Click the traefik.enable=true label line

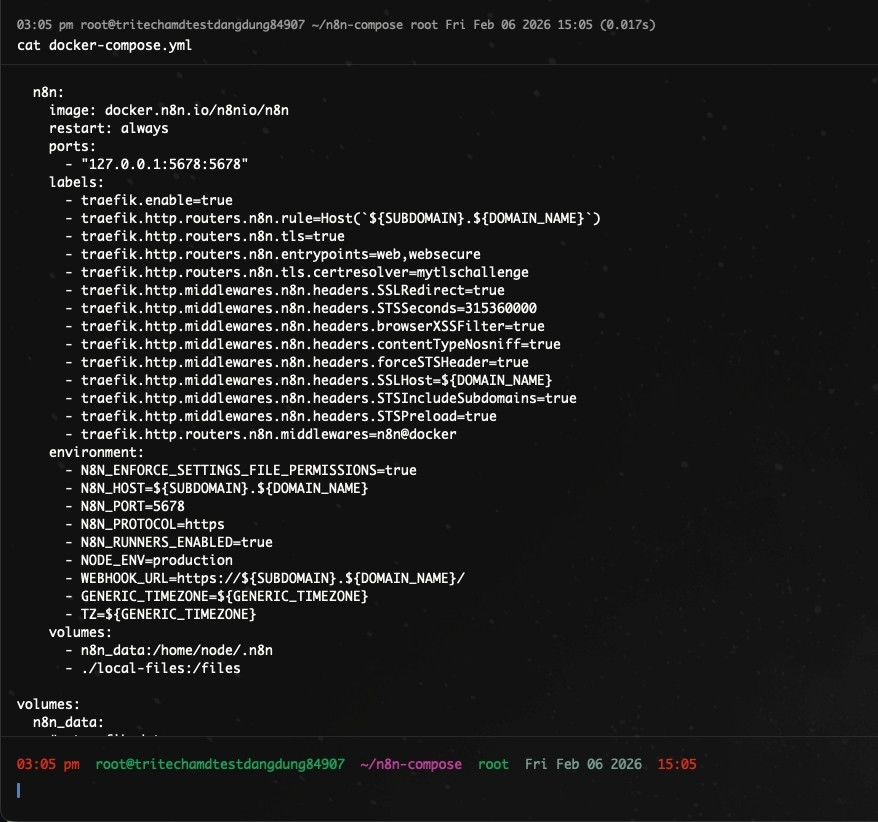click(x=156, y=200)
